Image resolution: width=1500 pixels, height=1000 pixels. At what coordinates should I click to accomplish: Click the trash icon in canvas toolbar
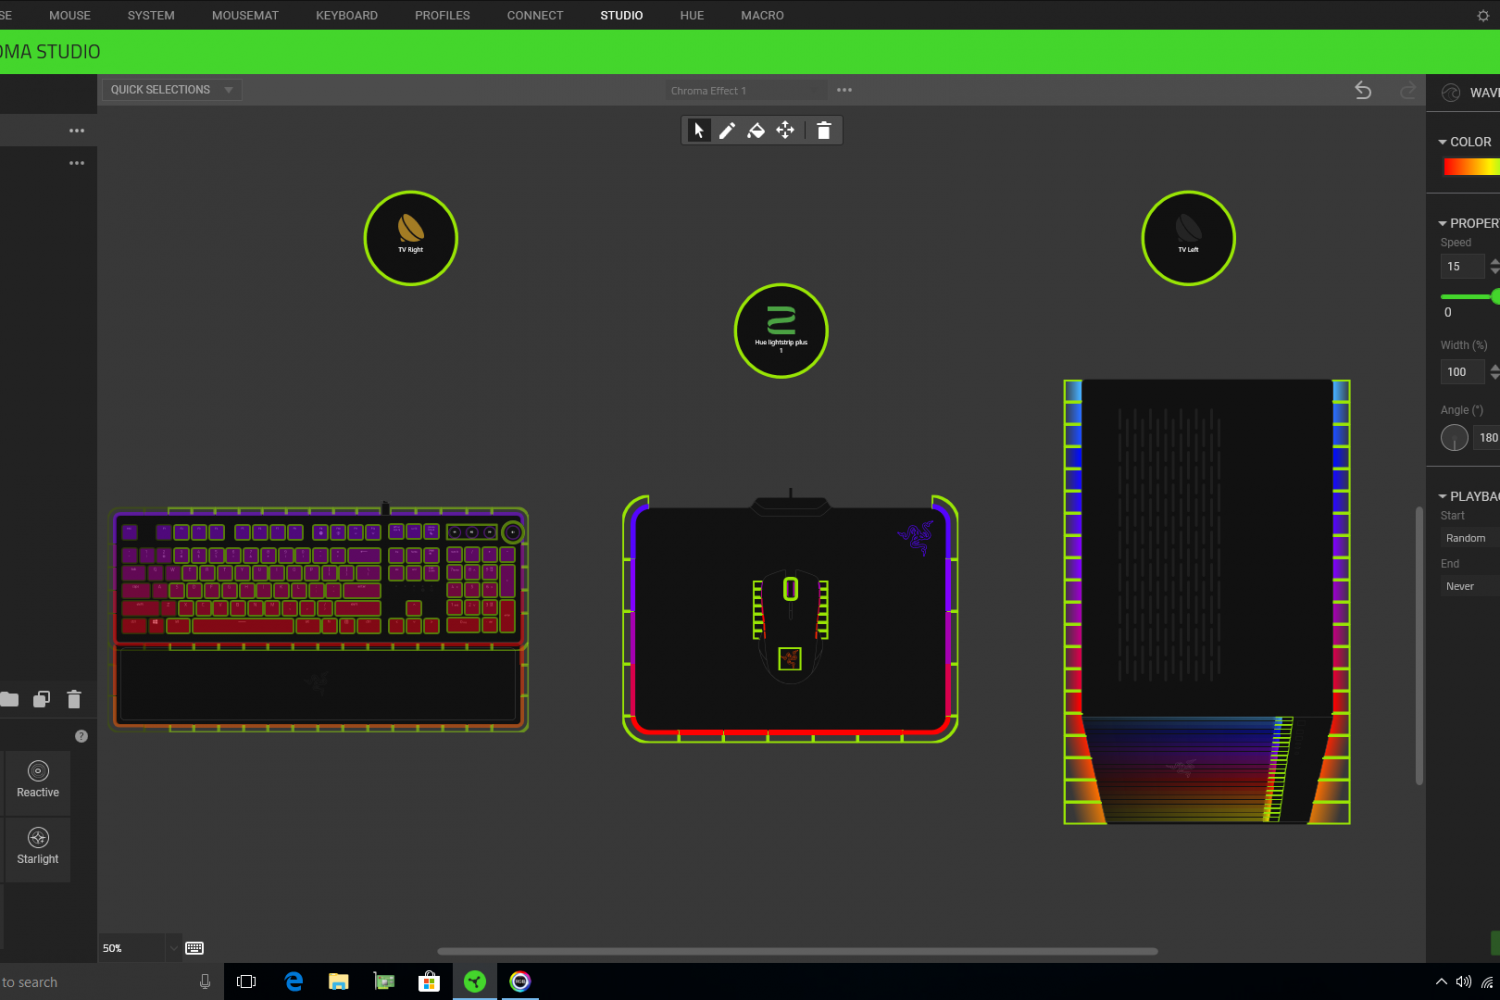[x=823, y=131]
